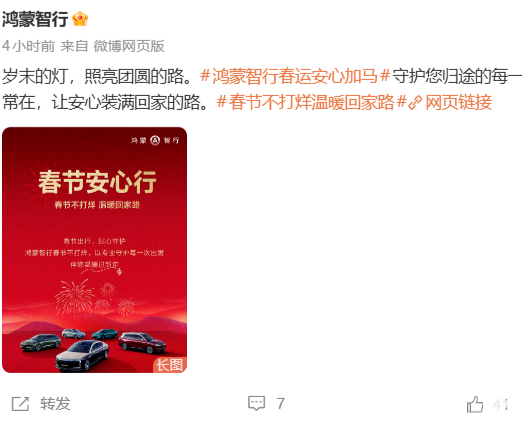Image resolution: width=522 pixels, height=426 pixels.
Task: Click the fireworks area of the poster
Action: [x=94, y=298]
